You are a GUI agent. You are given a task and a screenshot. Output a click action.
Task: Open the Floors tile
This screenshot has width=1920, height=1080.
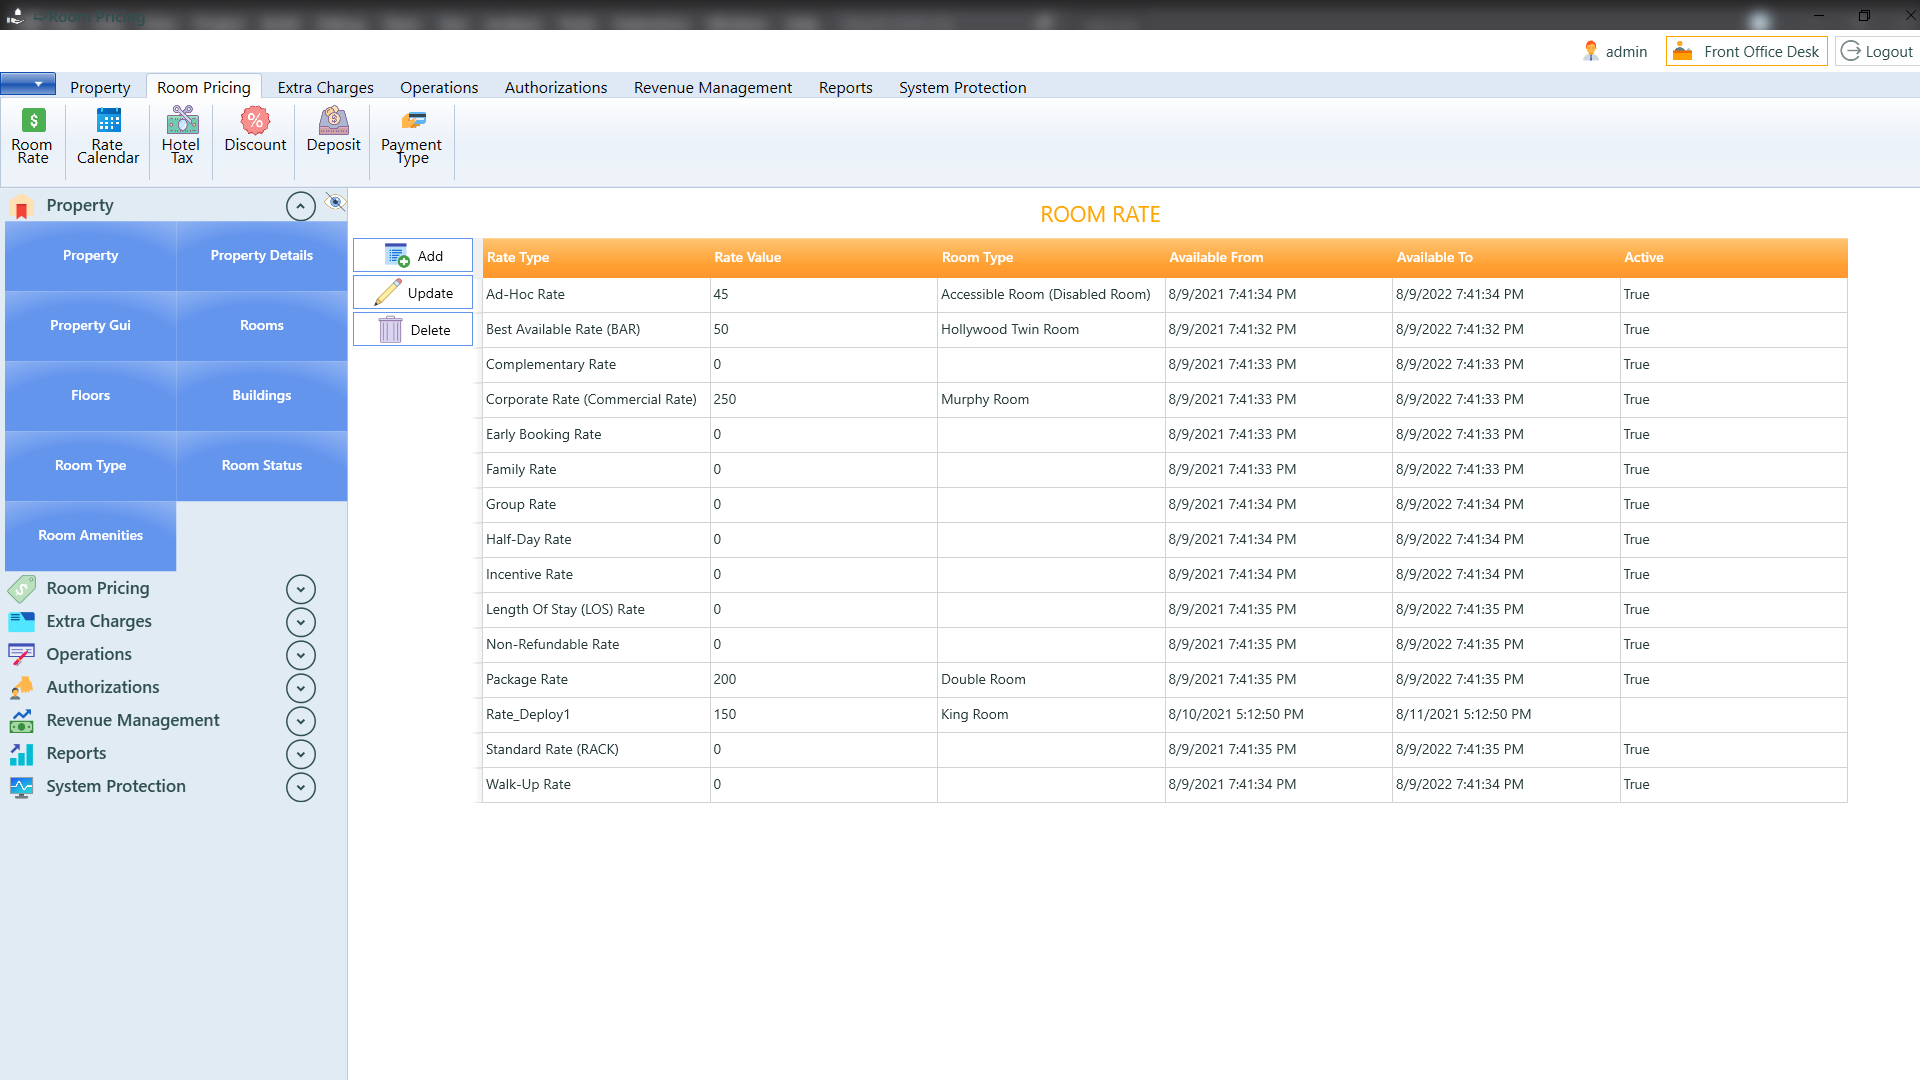tap(91, 396)
